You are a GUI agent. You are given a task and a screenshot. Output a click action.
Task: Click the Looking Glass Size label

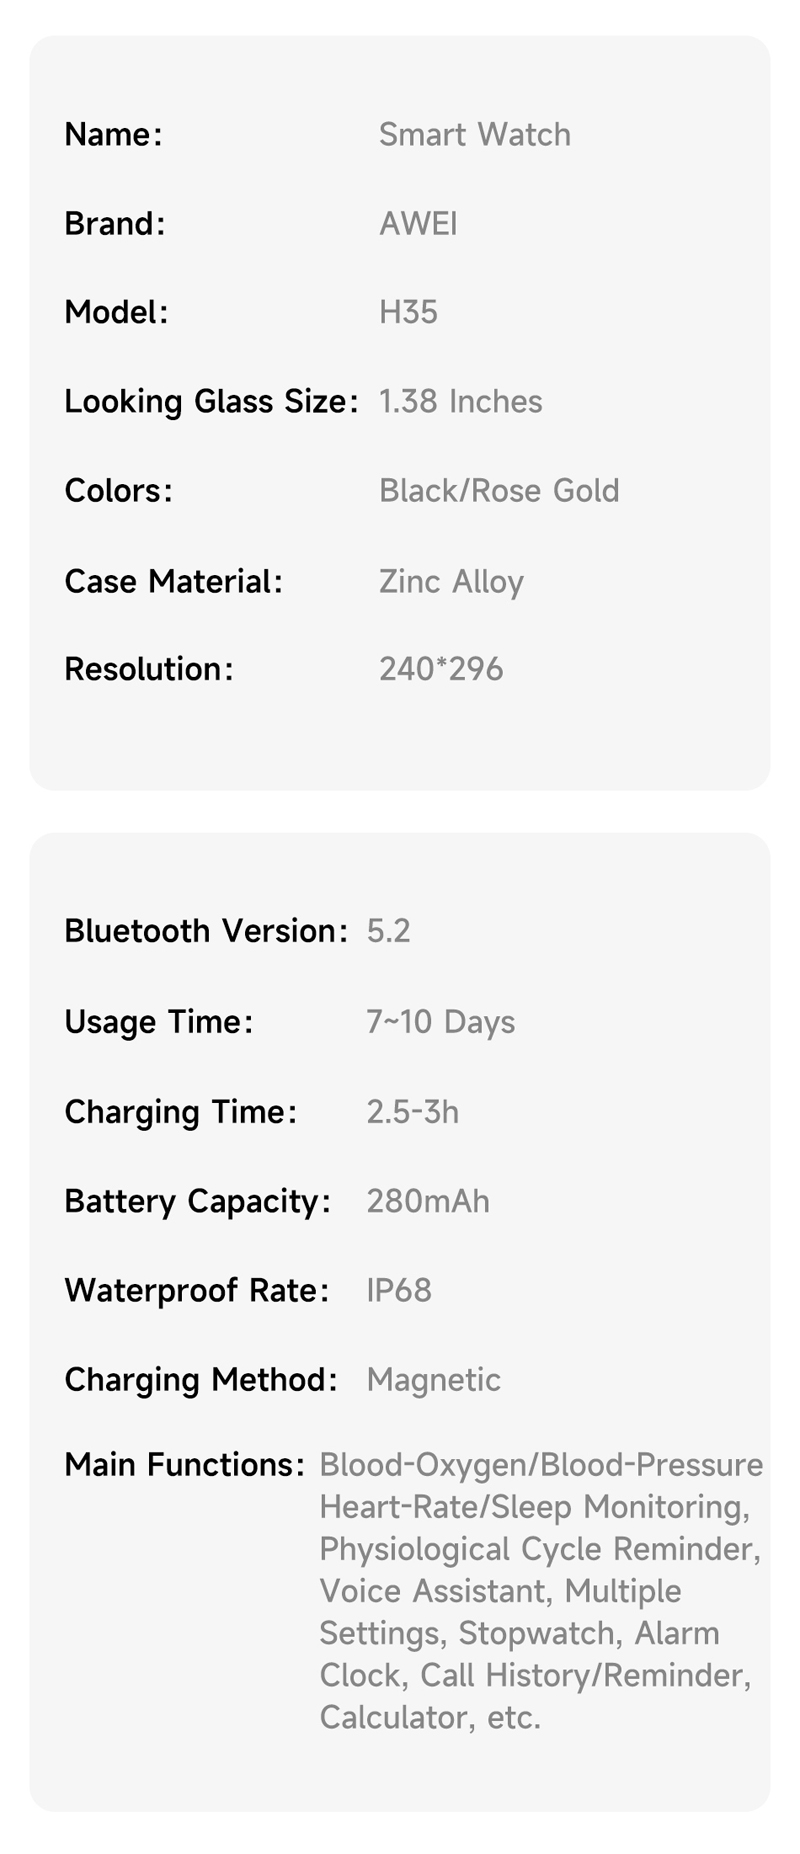(211, 402)
